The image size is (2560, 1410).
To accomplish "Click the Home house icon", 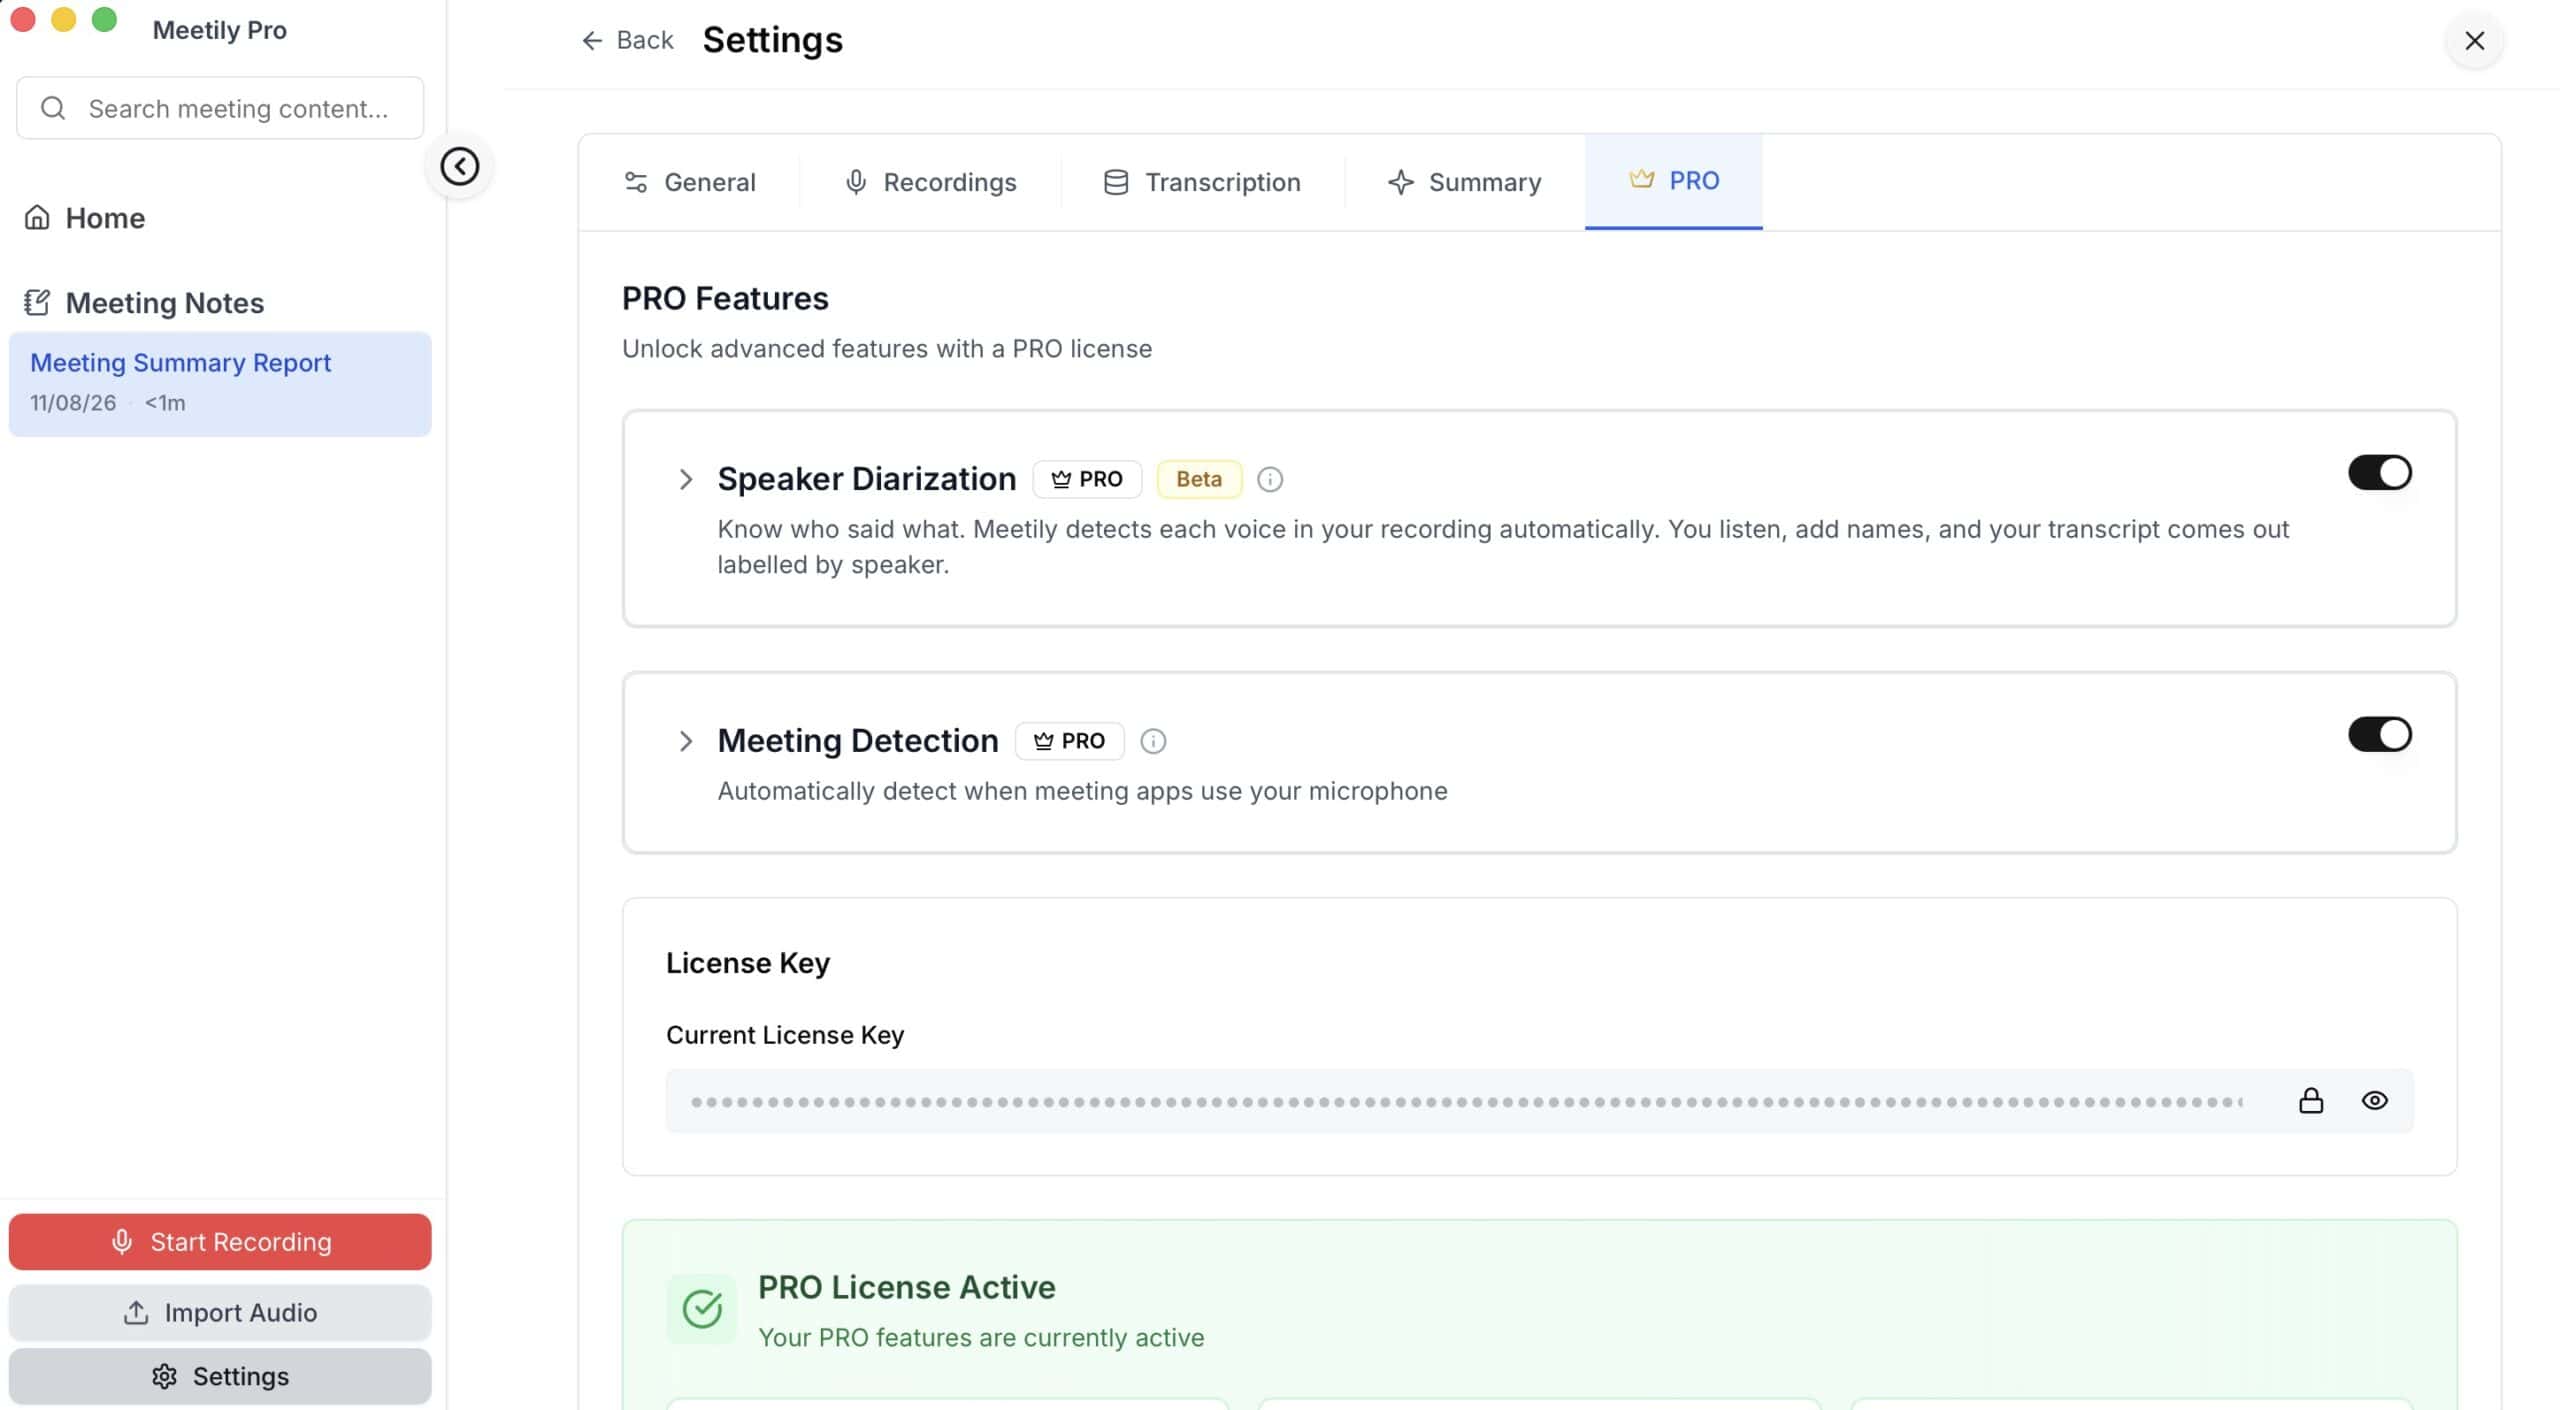I will click(x=37, y=217).
